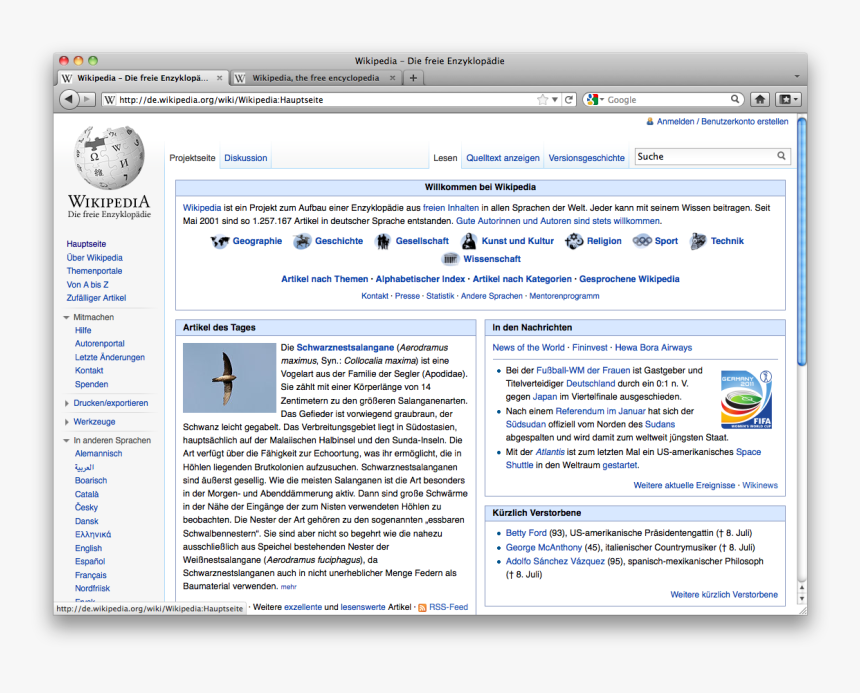
Task: Click the RSS-Feed icon at the bottom
Action: tap(423, 606)
